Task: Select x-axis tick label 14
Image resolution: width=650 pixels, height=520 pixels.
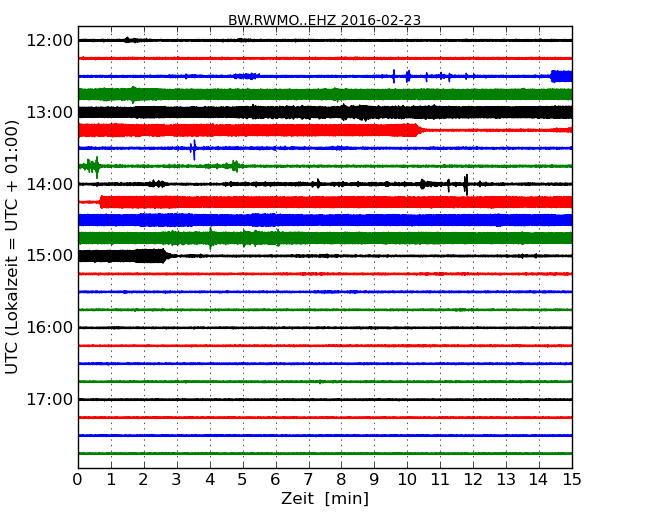Action: click(x=539, y=480)
